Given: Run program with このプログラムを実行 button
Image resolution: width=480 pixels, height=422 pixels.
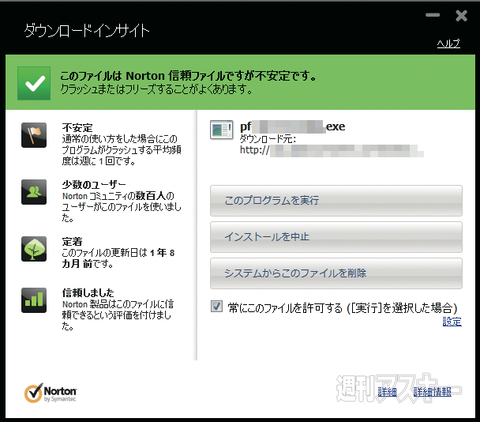Looking at the screenshot, I should tap(336, 201).
